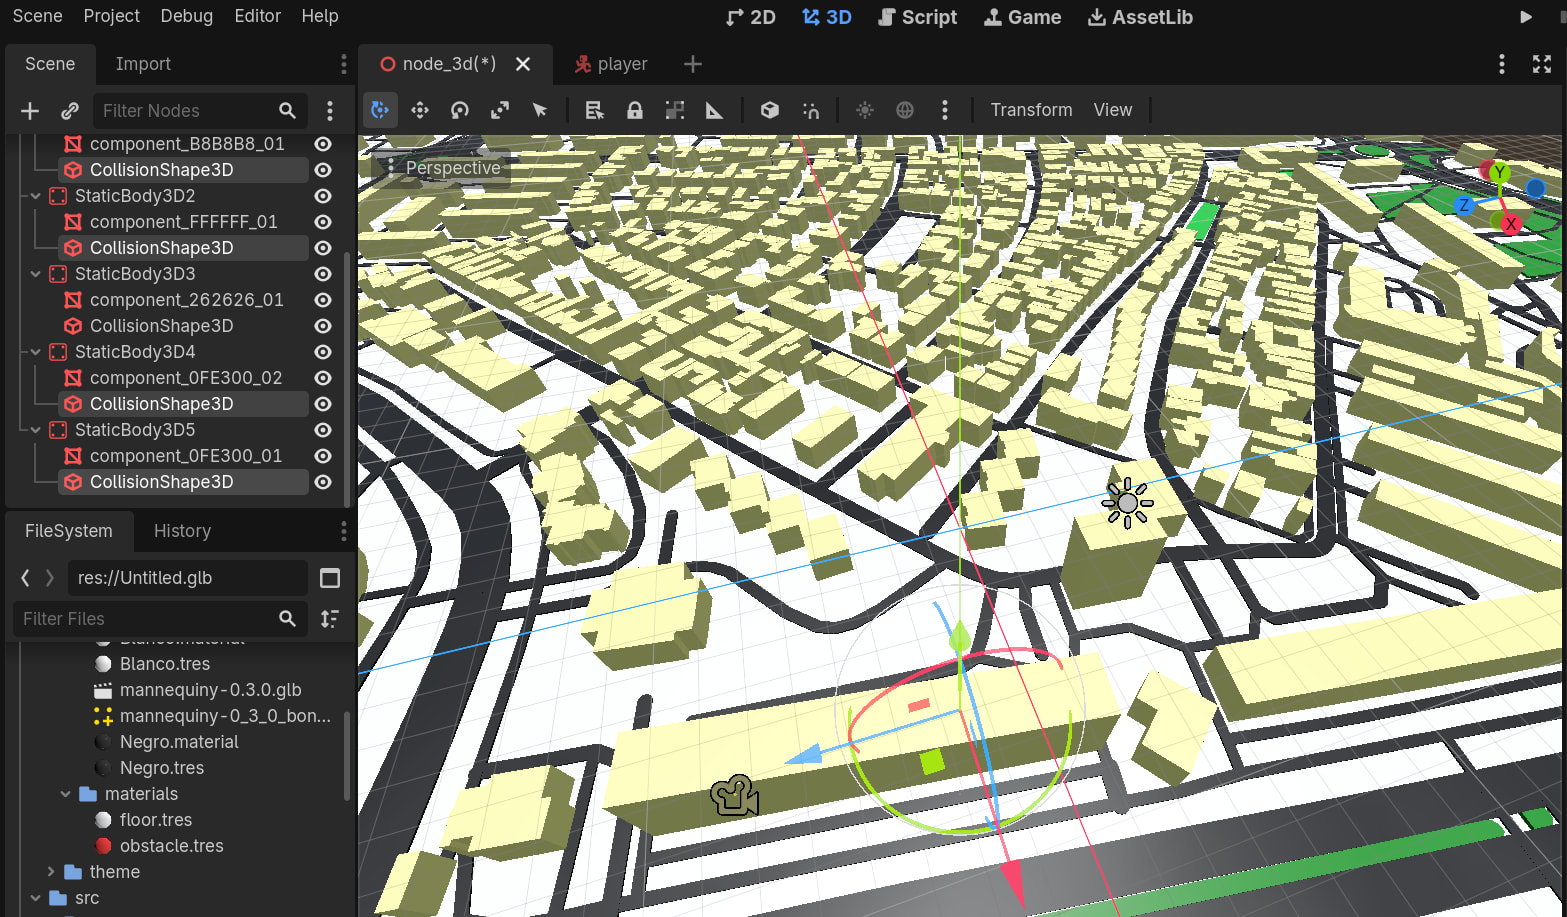Image resolution: width=1567 pixels, height=917 pixels.
Task: Open the Debug menu
Action: tap(186, 16)
